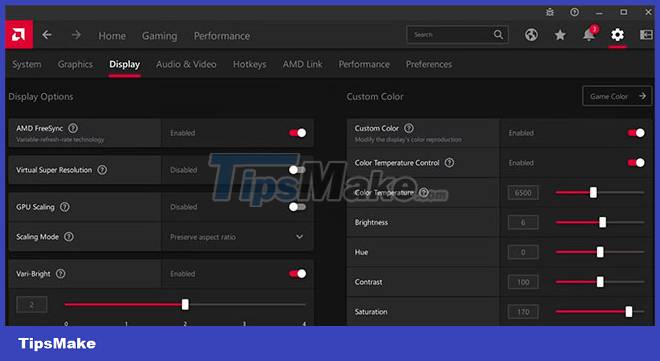Image resolution: width=660 pixels, height=361 pixels.
Task: Open the Preferences tab
Action: 429,64
